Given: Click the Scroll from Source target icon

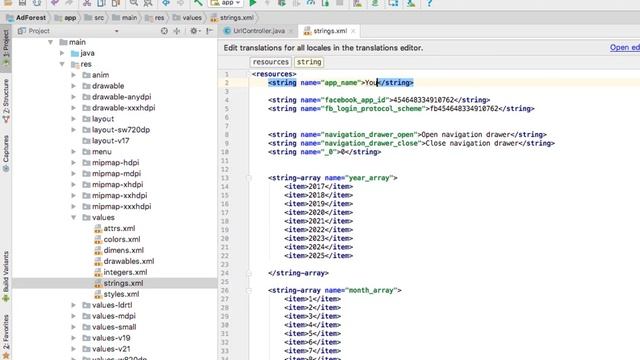Looking at the screenshot, I should click(164, 31).
